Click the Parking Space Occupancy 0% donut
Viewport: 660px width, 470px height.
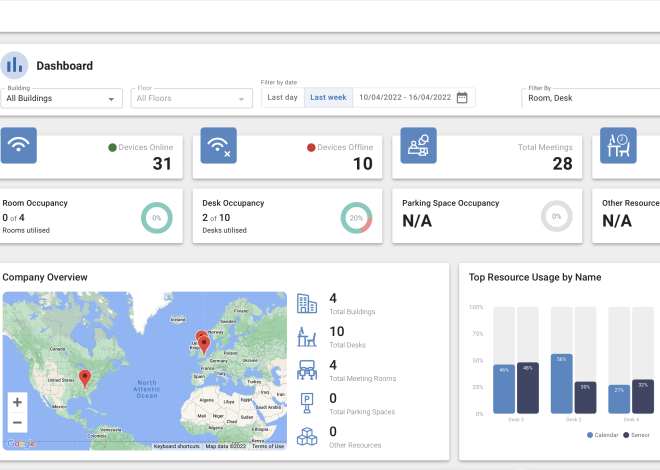tap(556, 216)
